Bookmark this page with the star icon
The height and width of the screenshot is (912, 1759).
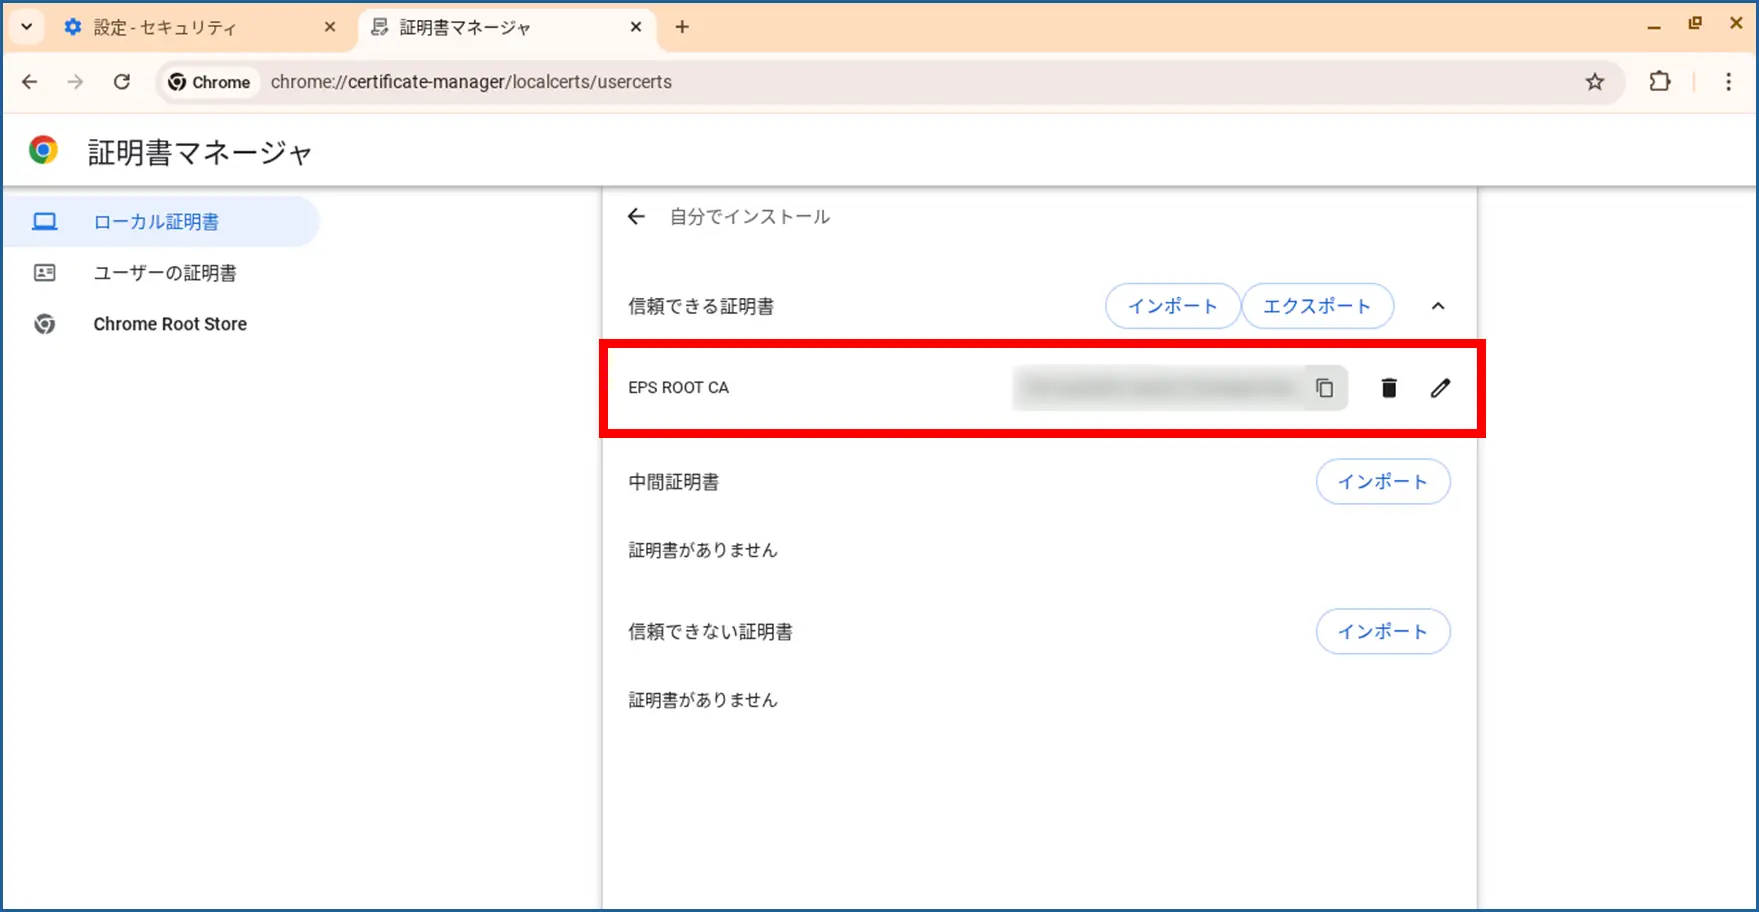(x=1594, y=82)
